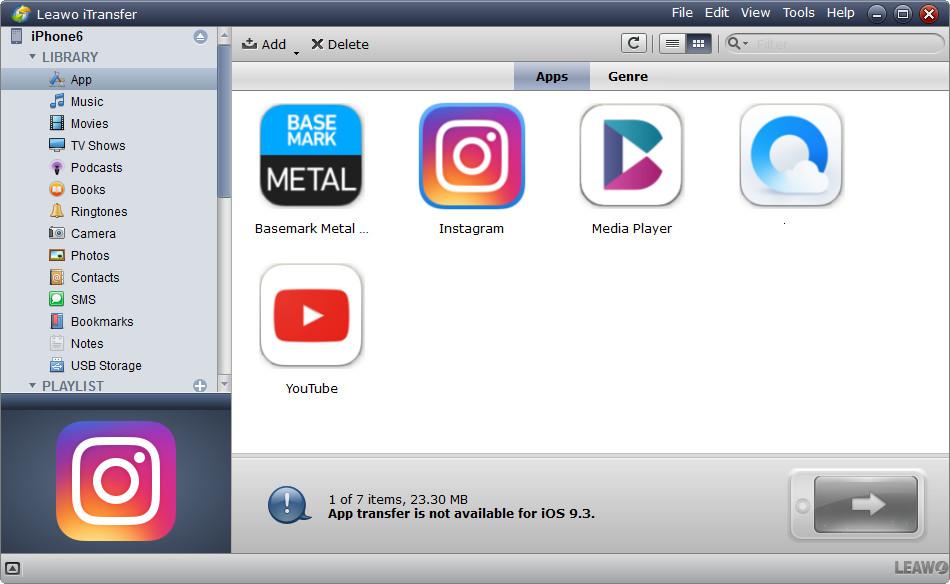Collapse the PLAYLIST section
This screenshot has width=950, height=584.
tap(32, 386)
